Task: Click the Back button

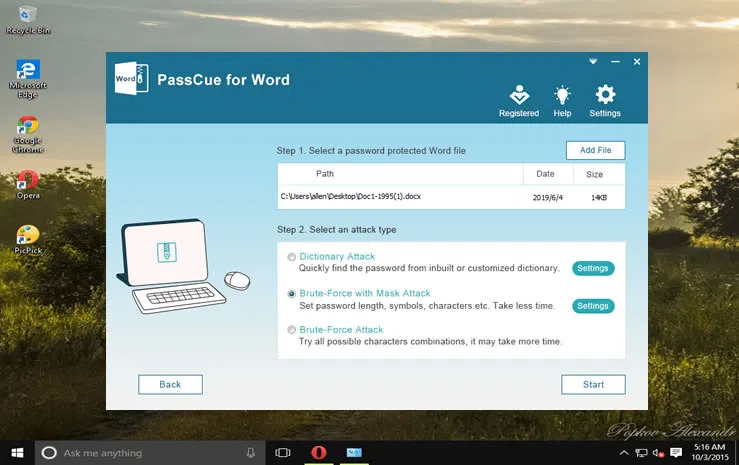Action: click(170, 384)
